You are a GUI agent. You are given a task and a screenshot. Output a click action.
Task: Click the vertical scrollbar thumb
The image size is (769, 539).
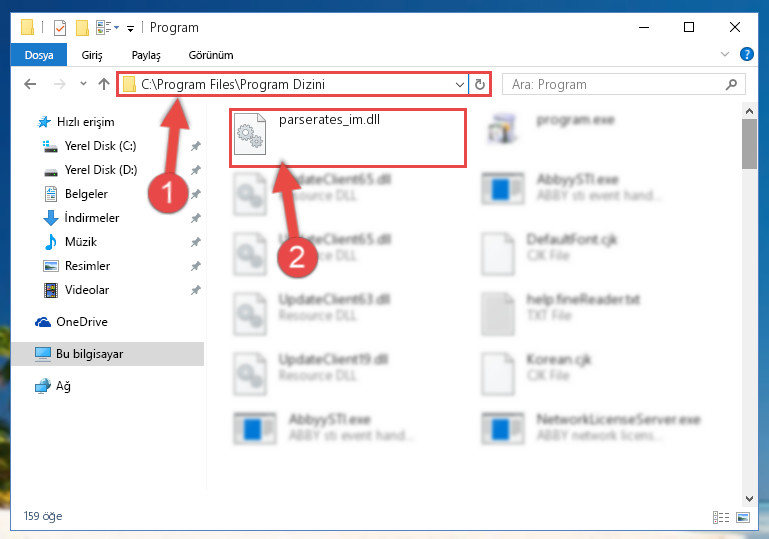click(749, 144)
